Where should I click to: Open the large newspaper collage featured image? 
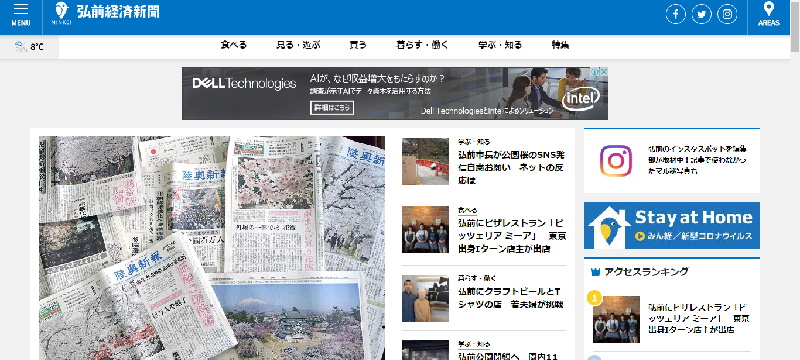click(x=212, y=248)
